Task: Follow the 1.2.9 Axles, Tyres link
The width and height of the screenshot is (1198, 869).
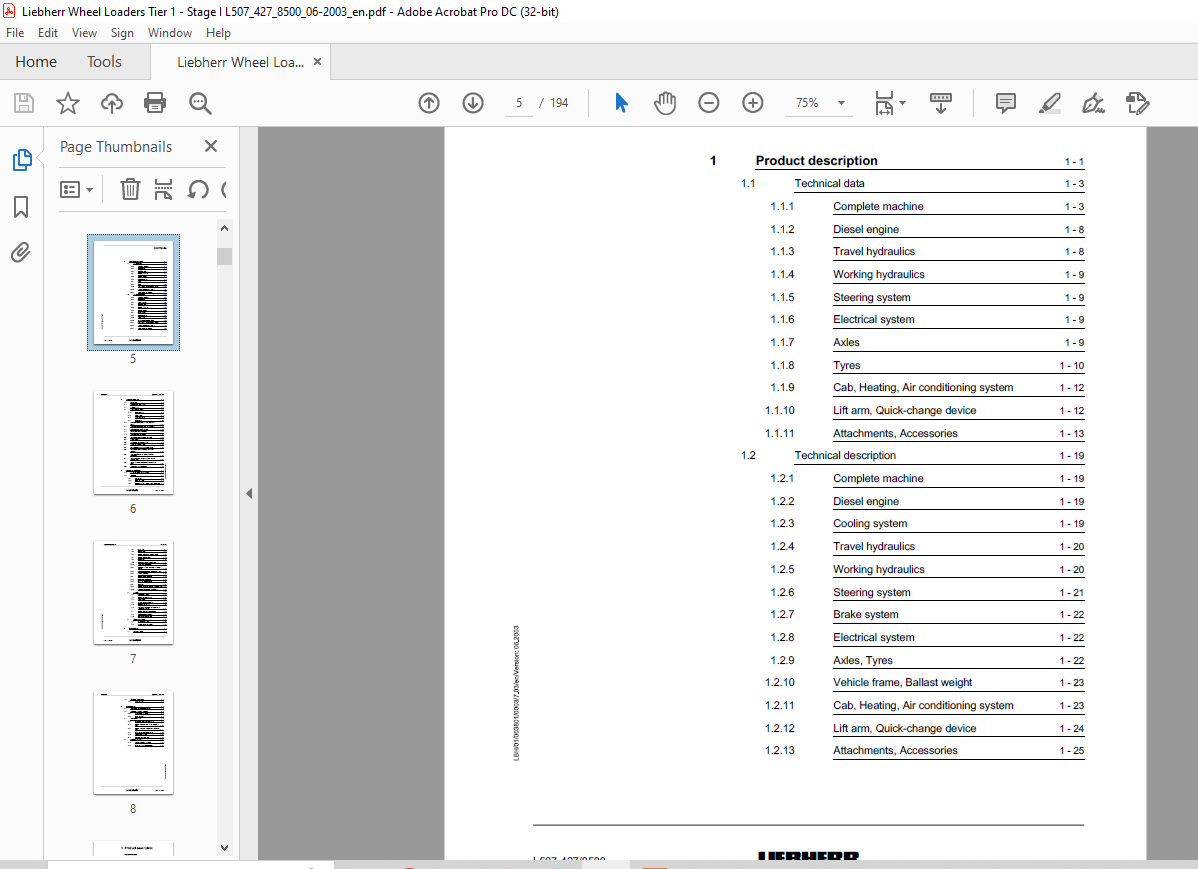Action: click(863, 660)
